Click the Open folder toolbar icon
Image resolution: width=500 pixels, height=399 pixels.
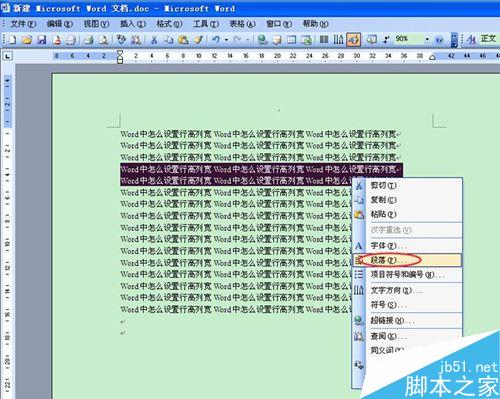27,40
